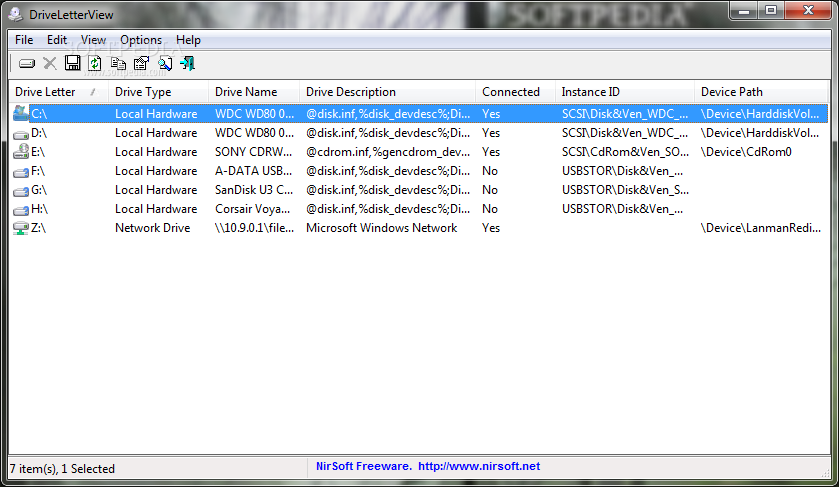This screenshot has width=839, height=487.
Task: Select the F:\ drive letter text
Action: (38, 171)
